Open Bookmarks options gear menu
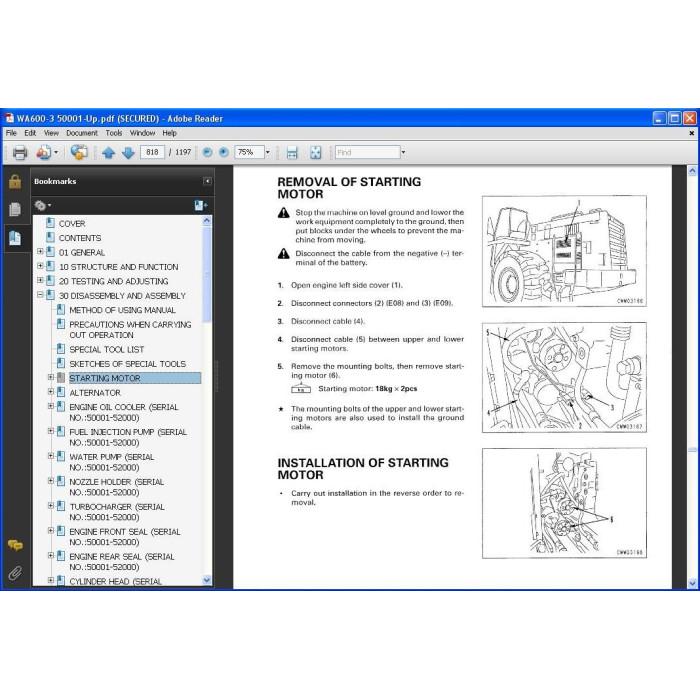Screen dimensions: 700x700 click(43, 205)
